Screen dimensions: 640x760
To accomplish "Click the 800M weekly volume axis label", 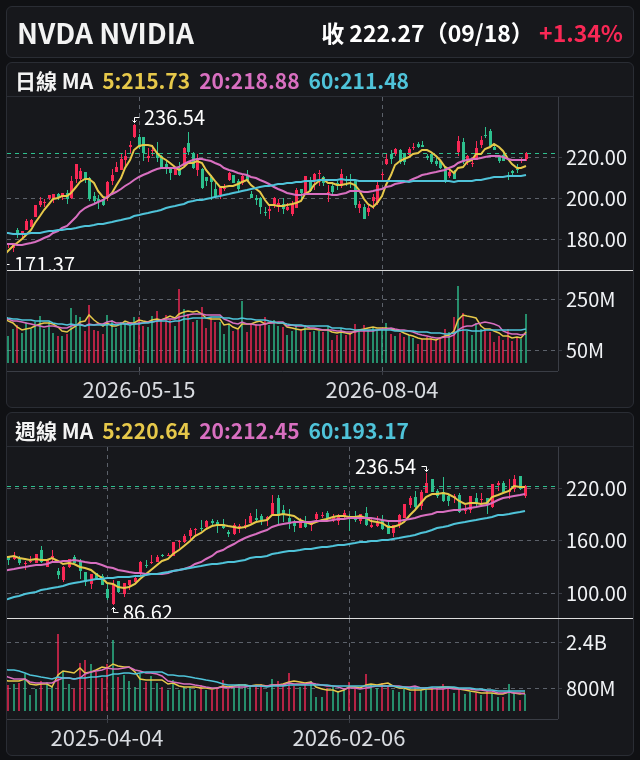I will [x=590, y=689].
